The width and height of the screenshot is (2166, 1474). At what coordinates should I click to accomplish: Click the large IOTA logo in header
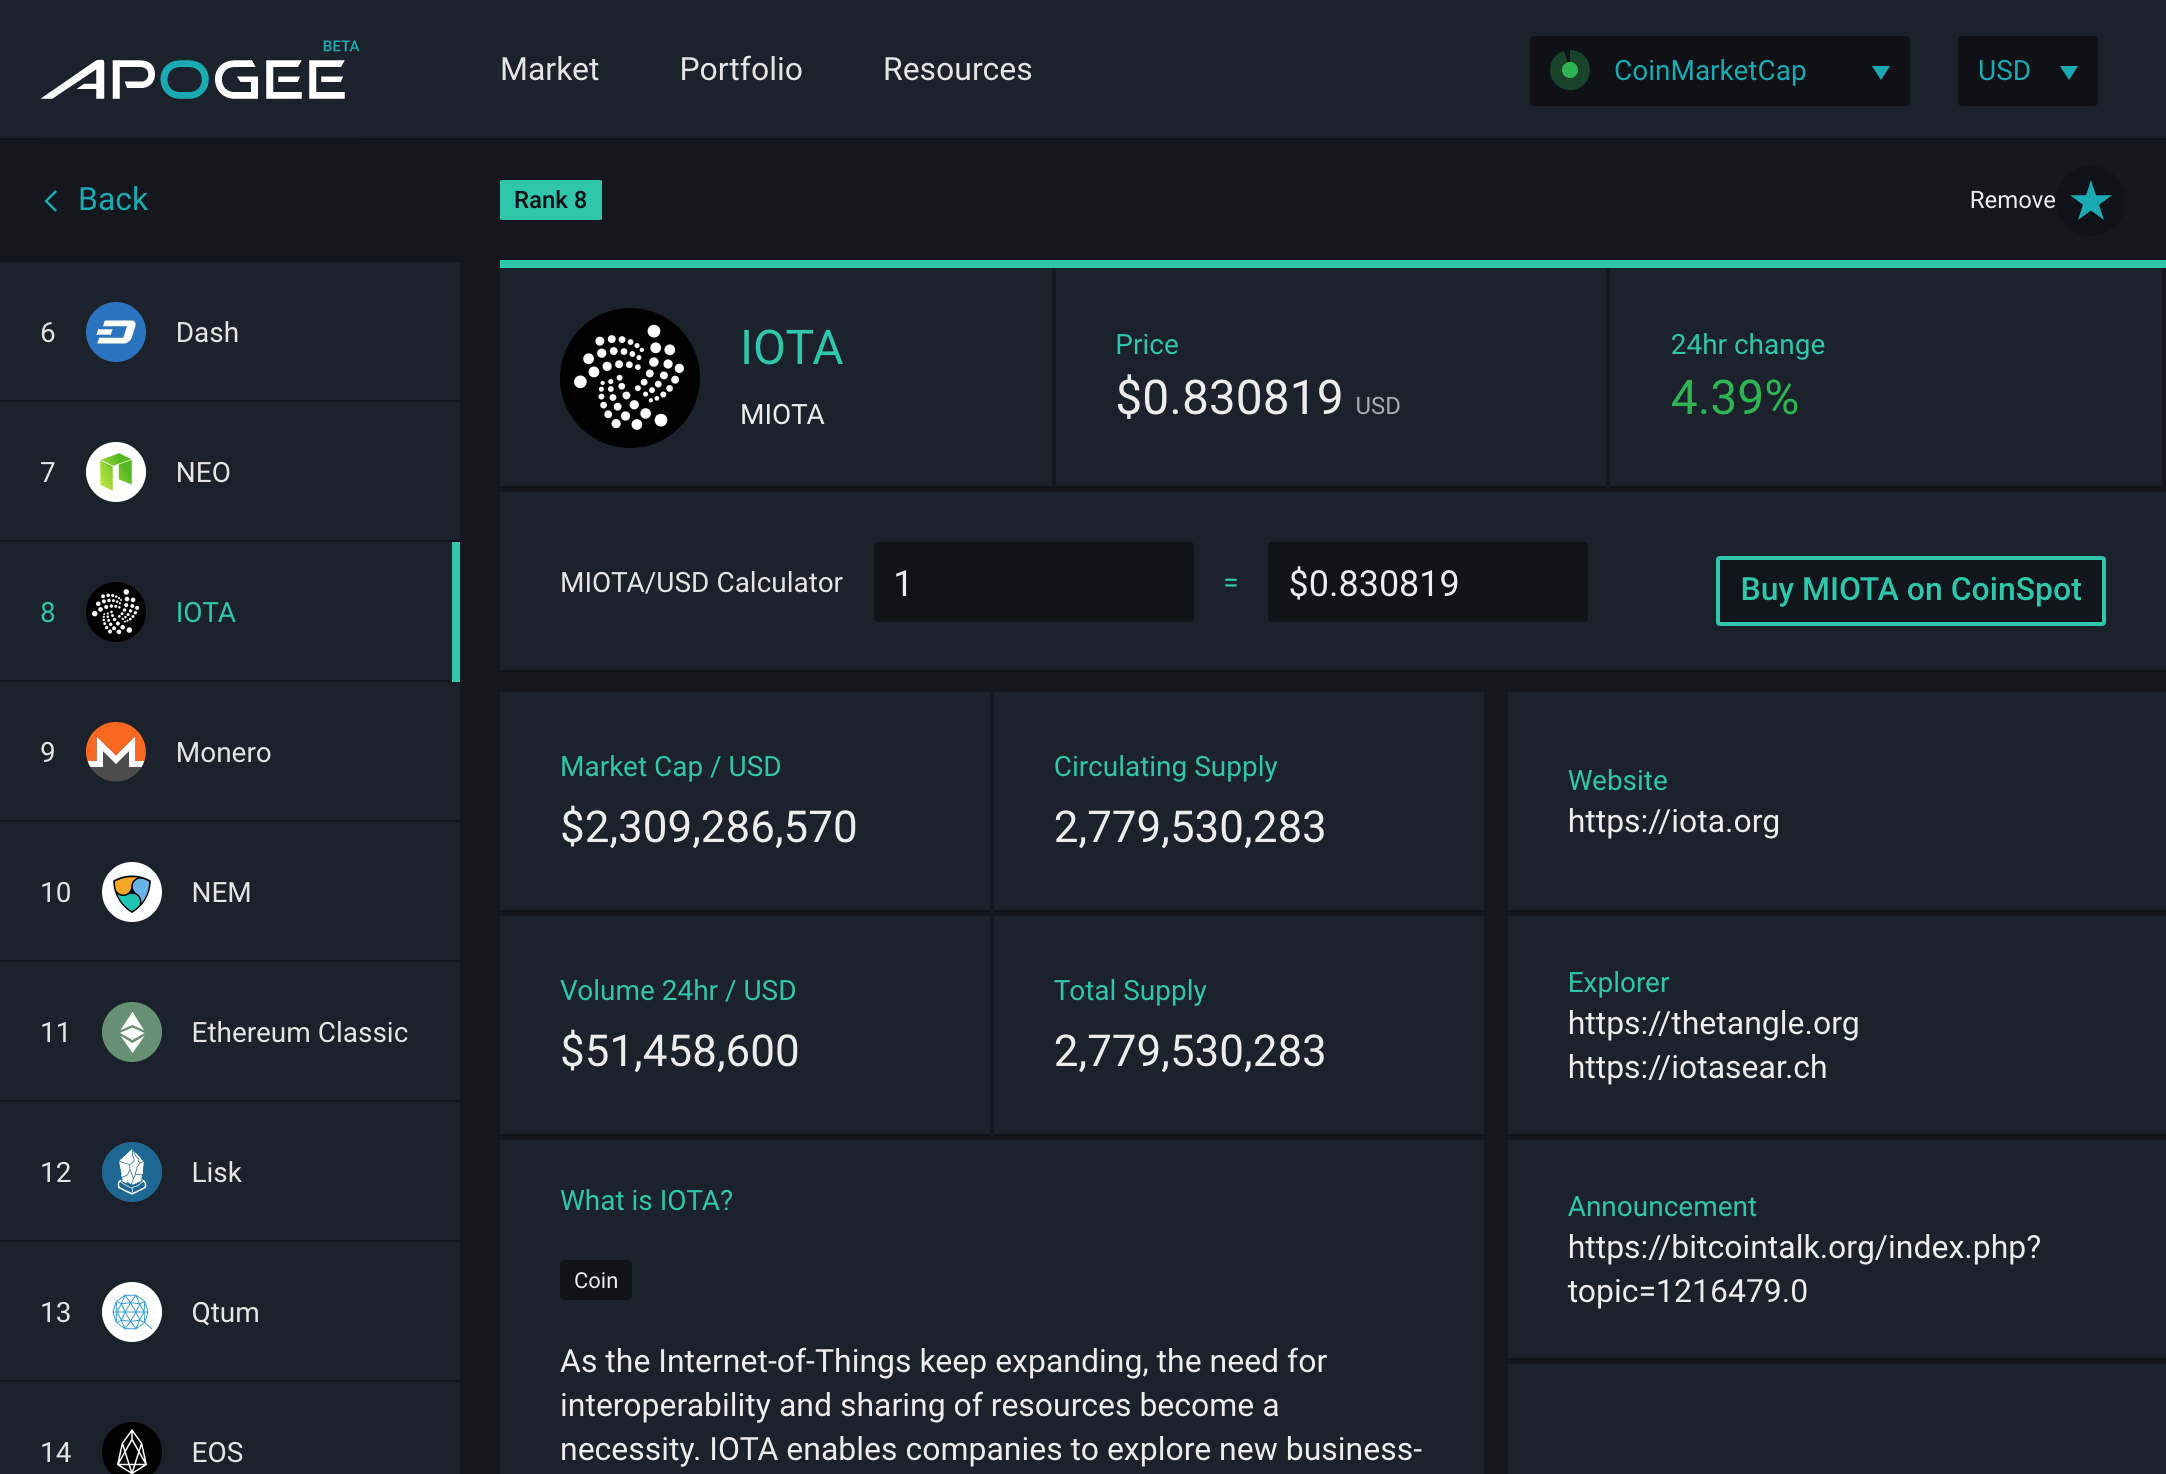pos(629,377)
